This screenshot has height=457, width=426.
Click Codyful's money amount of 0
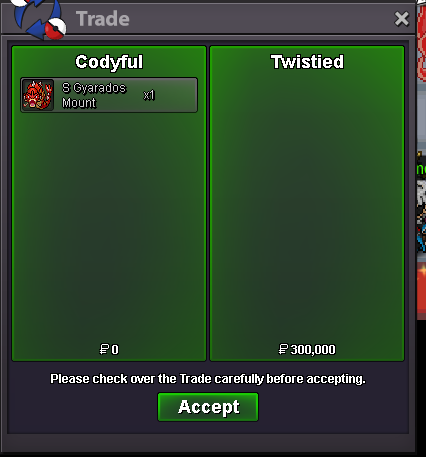pos(109,349)
